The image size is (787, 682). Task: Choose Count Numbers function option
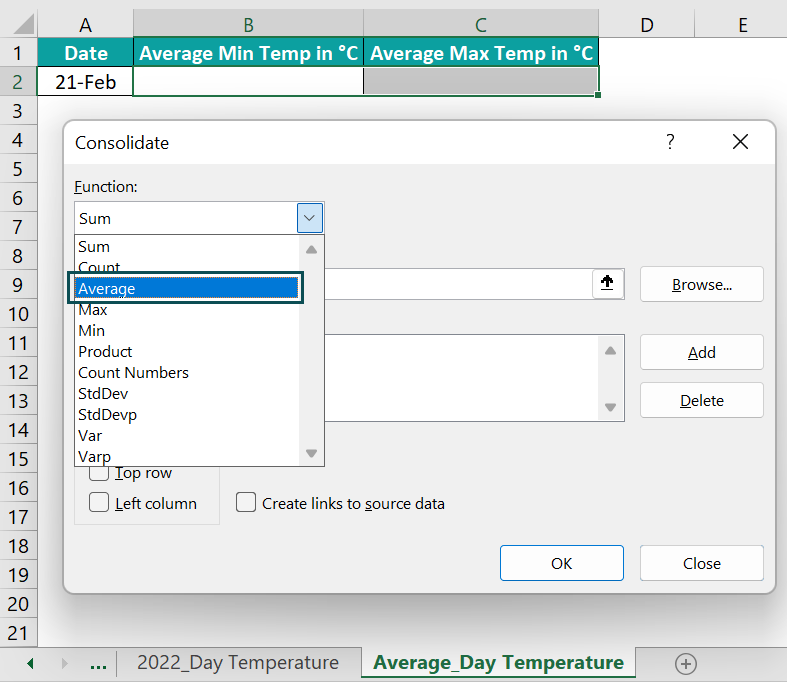[x=187, y=373]
